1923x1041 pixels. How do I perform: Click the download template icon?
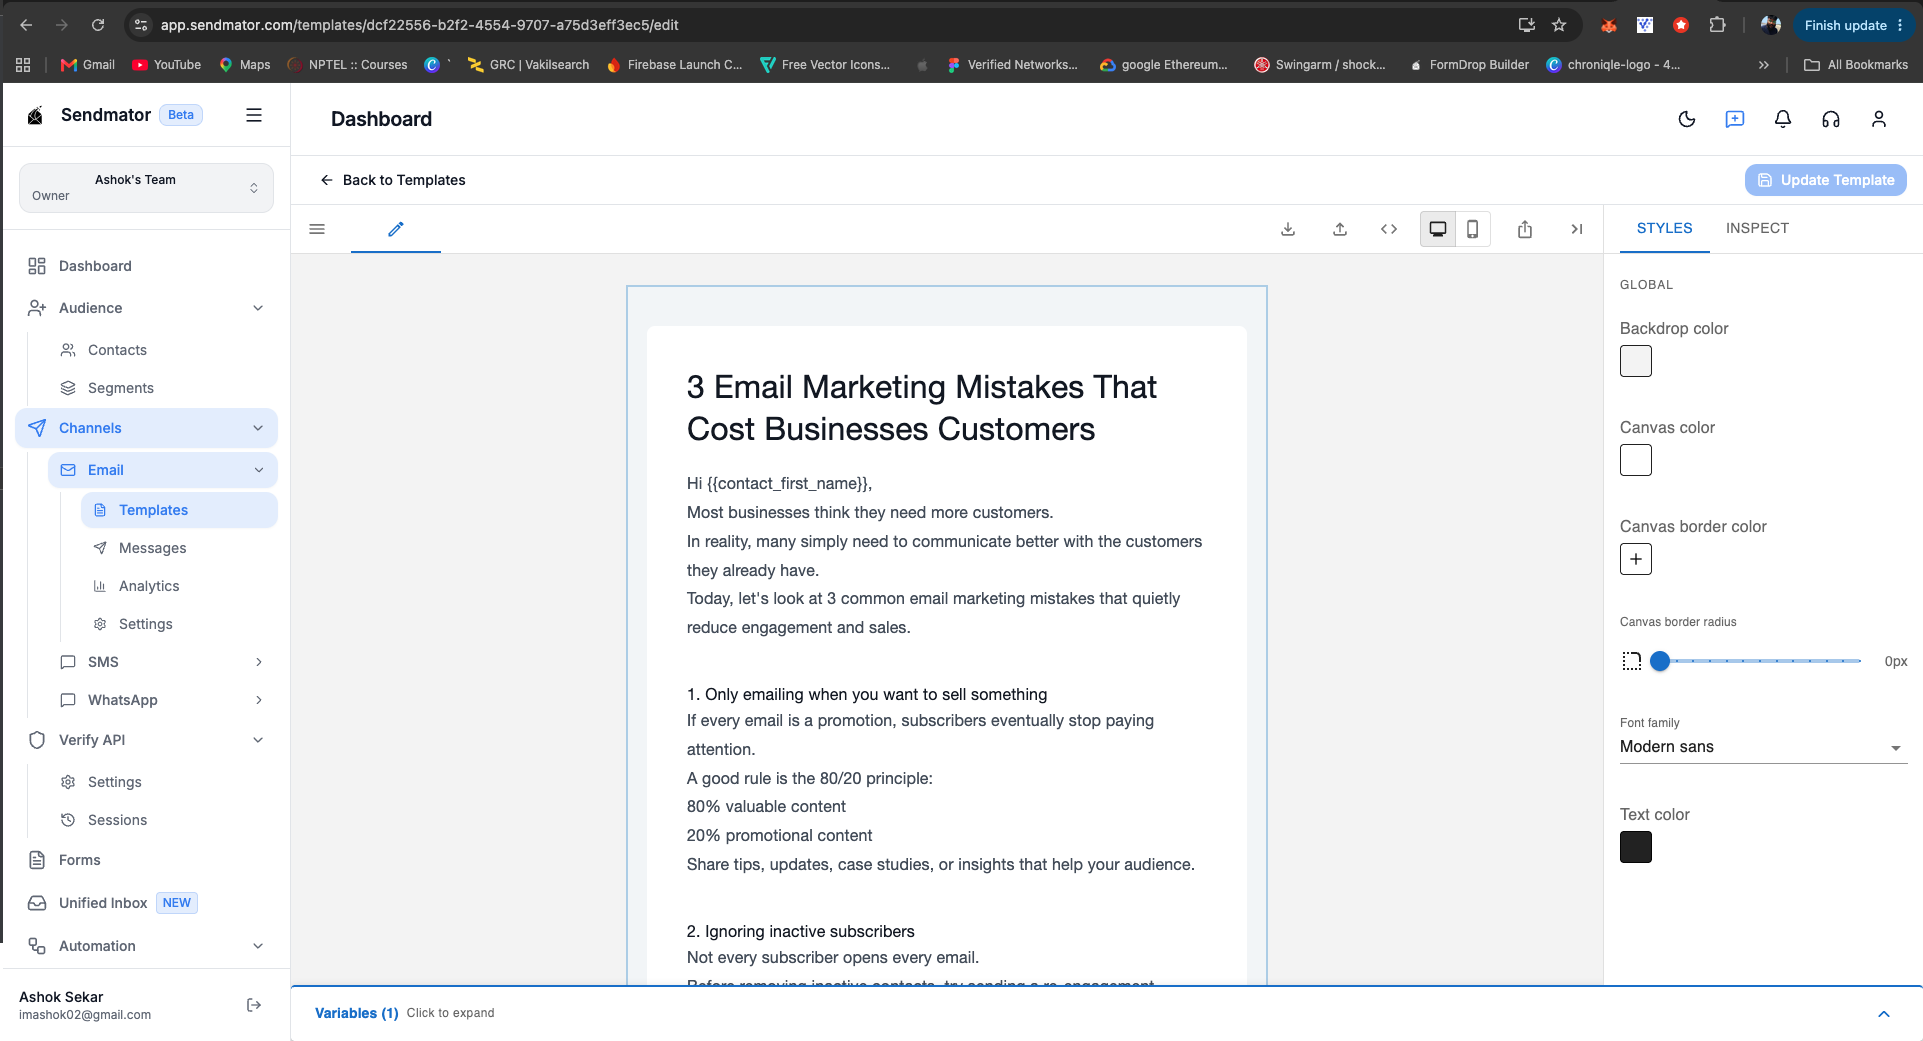coord(1288,229)
